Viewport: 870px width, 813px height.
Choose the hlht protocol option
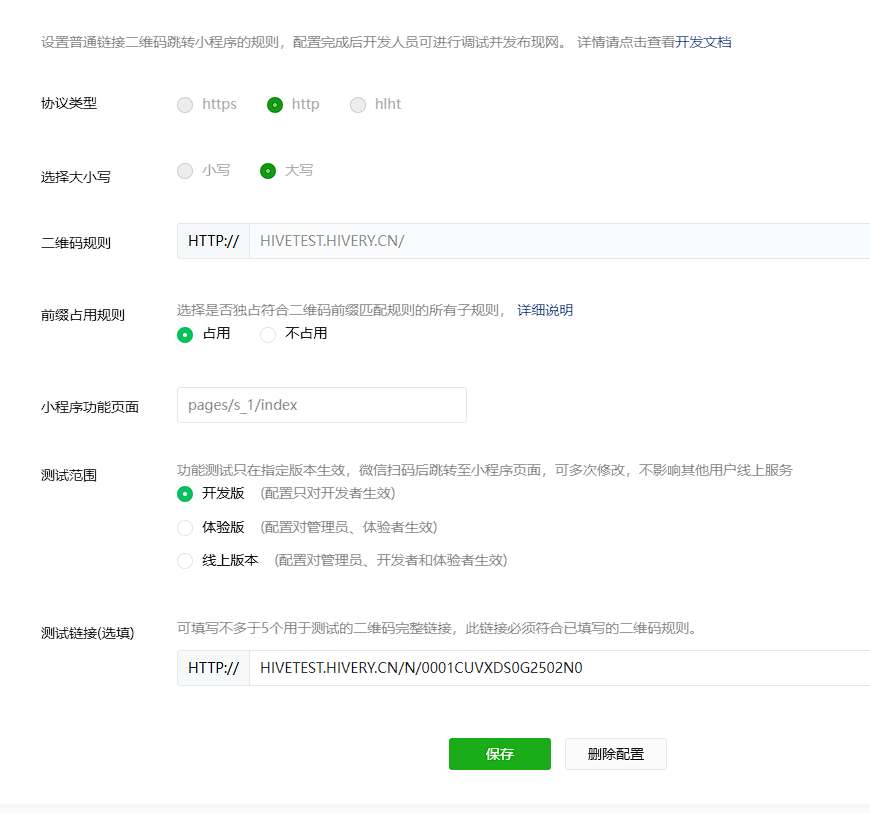pos(358,104)
